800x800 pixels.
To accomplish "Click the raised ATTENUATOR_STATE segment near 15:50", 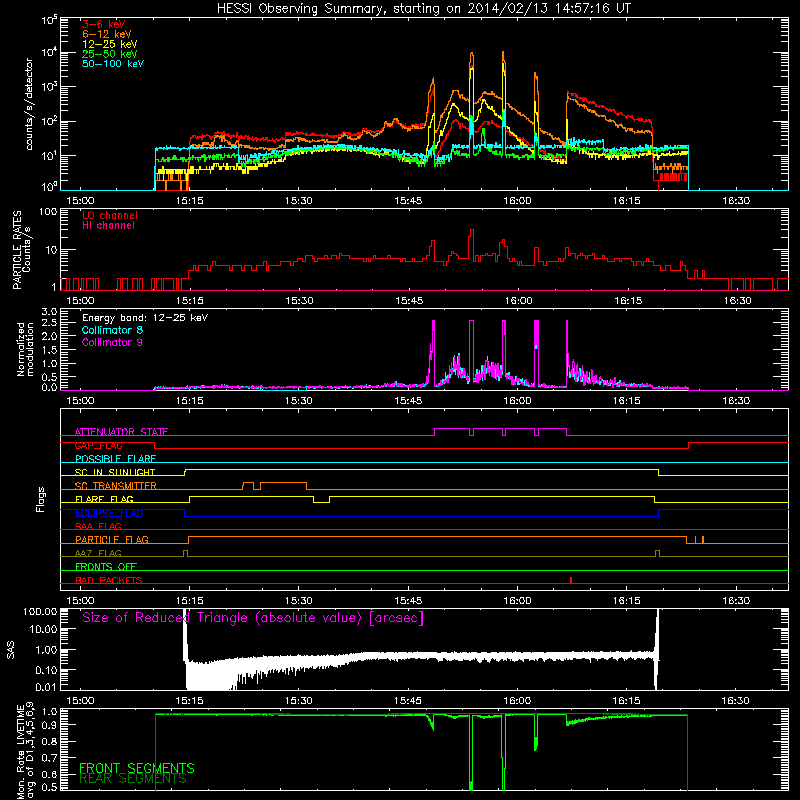I will (x=452, y=429).
